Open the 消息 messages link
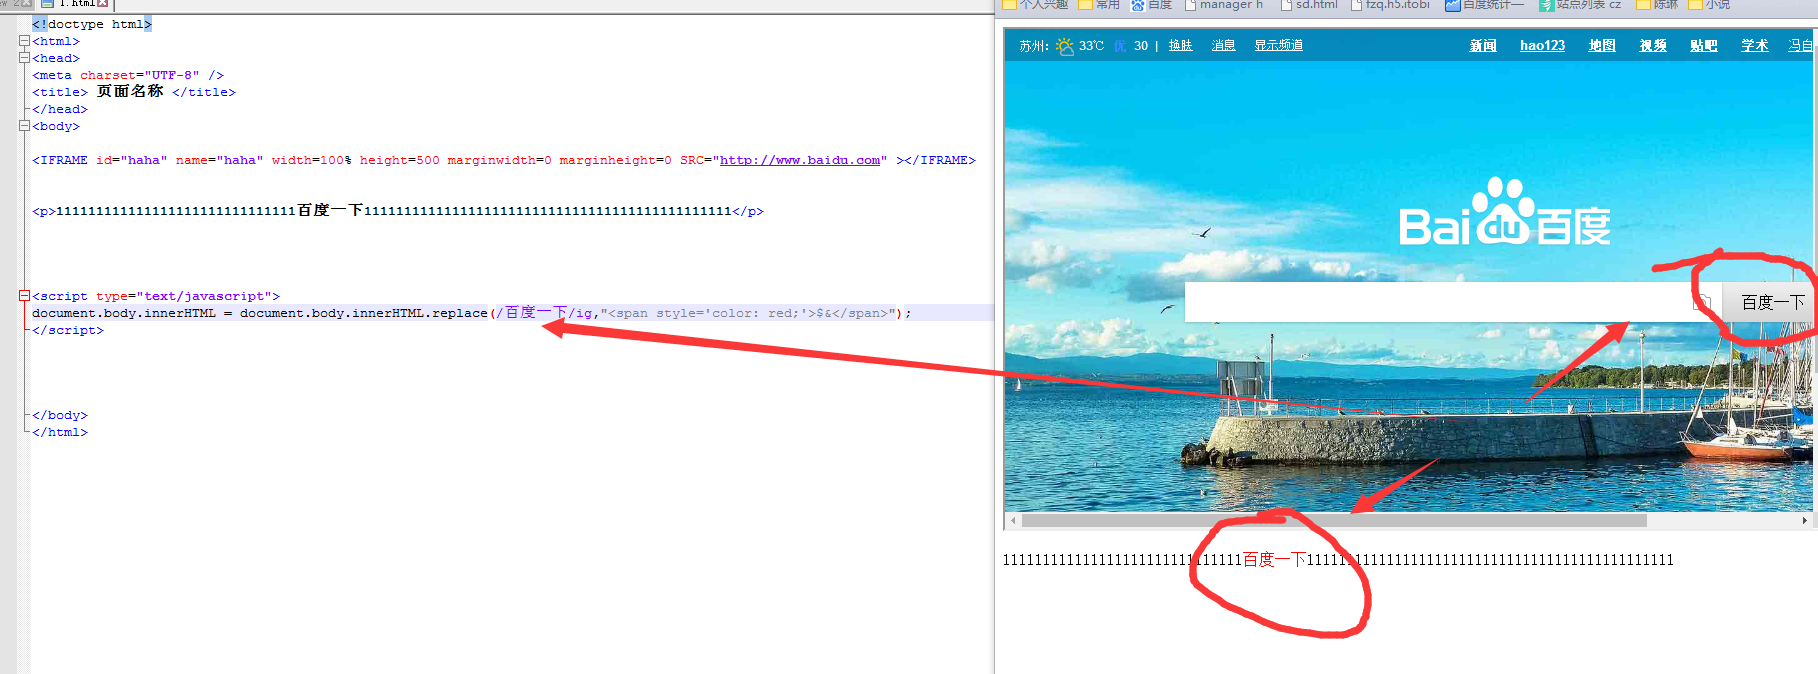Viewport: 1818px width, 674px height. click(x=1223, y=46)
